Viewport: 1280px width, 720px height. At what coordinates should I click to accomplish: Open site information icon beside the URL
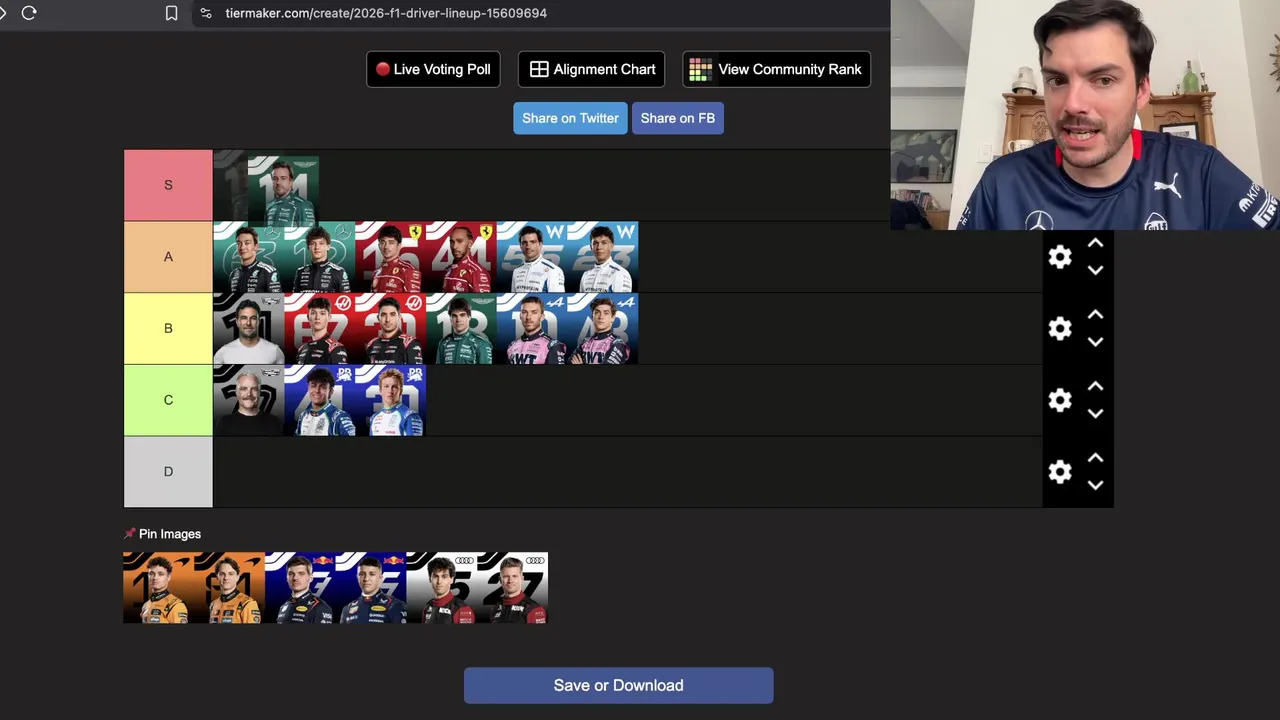click(205, 13)
